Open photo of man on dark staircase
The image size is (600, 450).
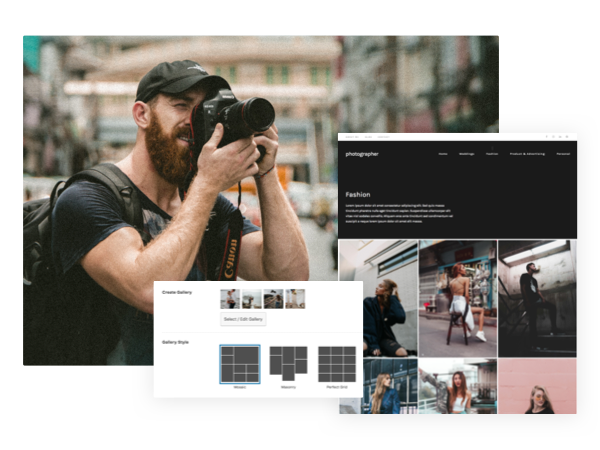537,298
